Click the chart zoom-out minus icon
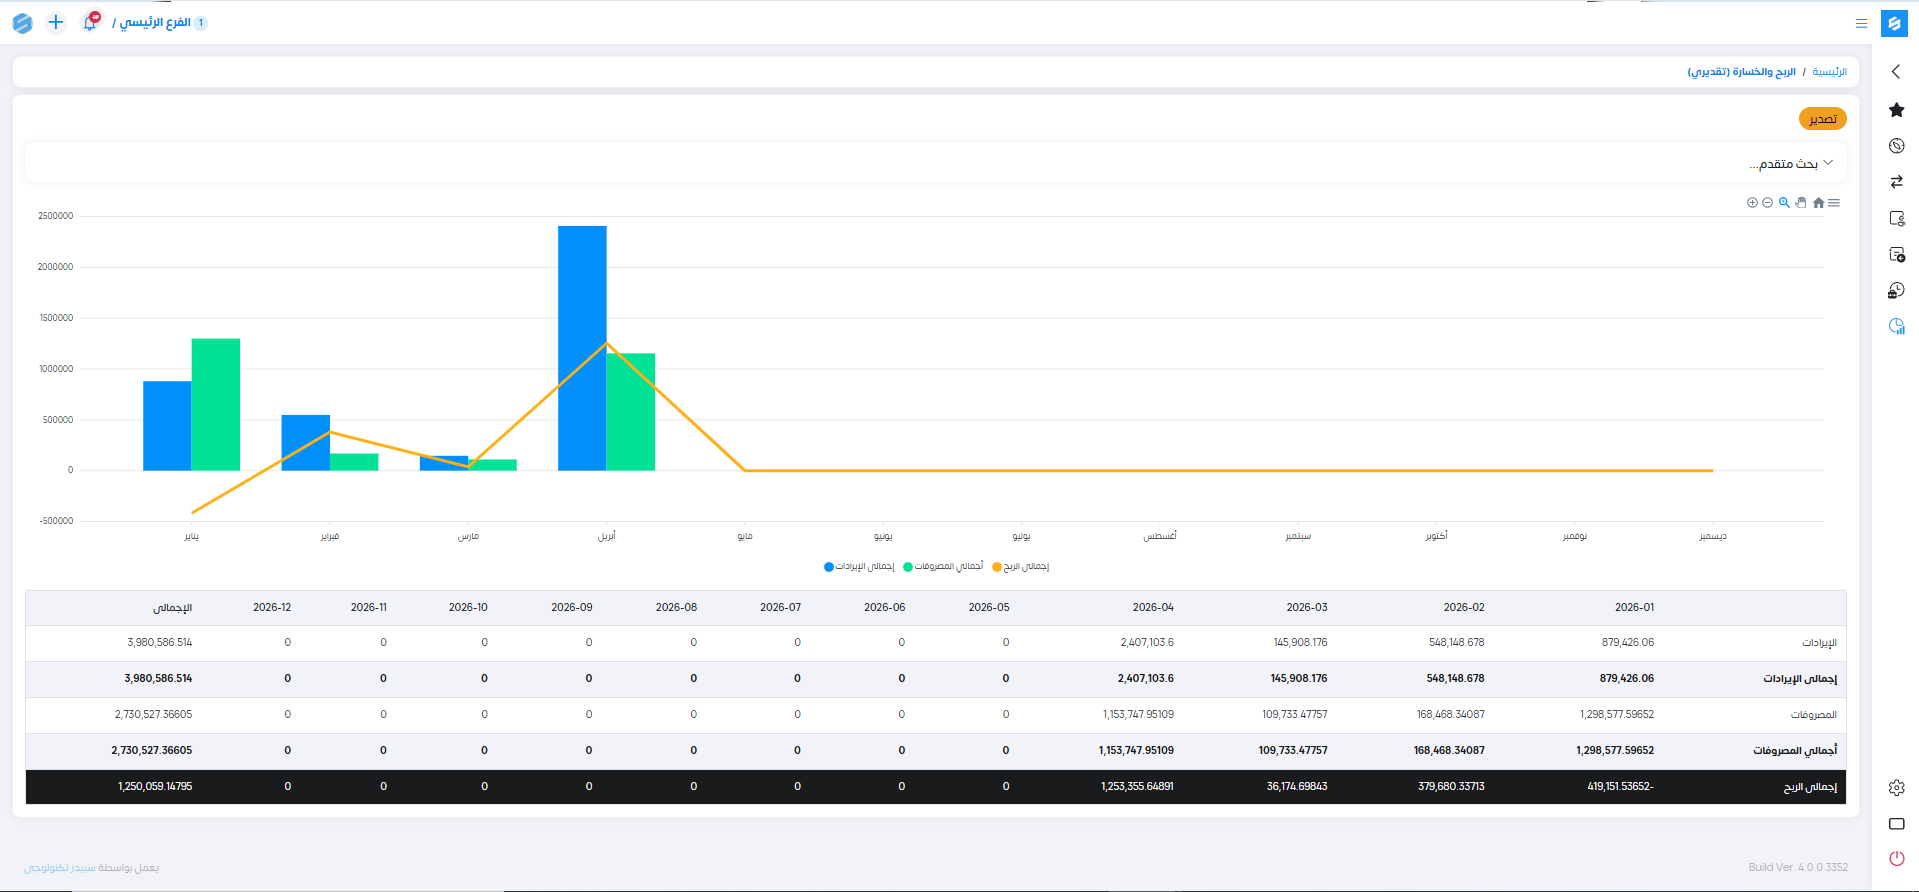Viewport: 1919px width, 892px height. click(1767, 203)
